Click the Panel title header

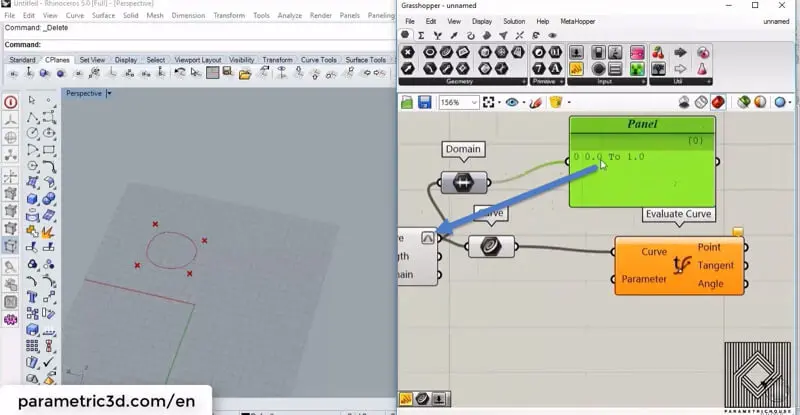(x=642, y=124)
